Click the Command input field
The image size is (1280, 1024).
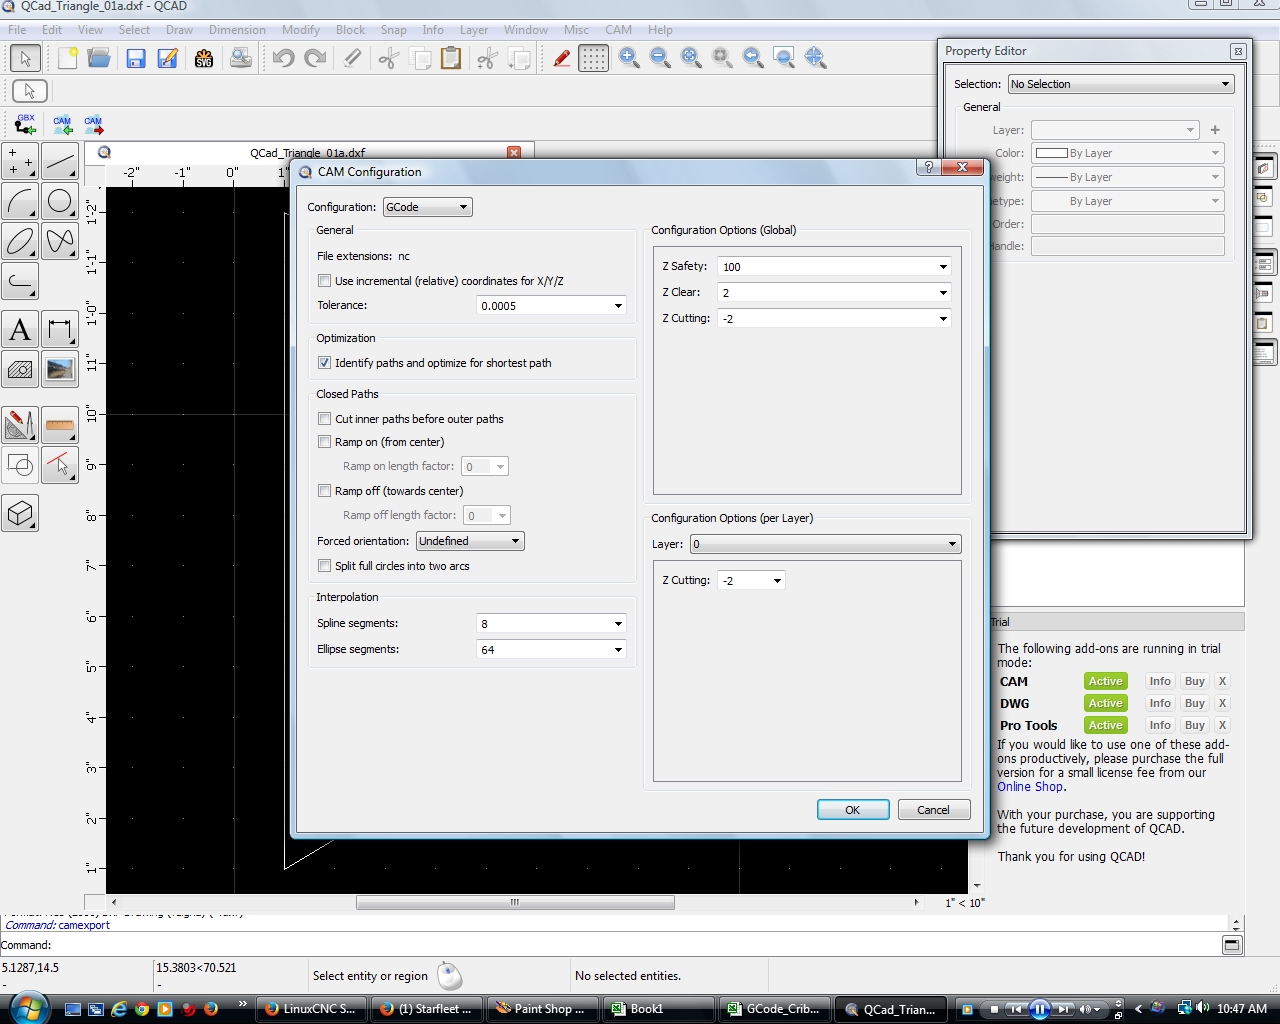636,945
